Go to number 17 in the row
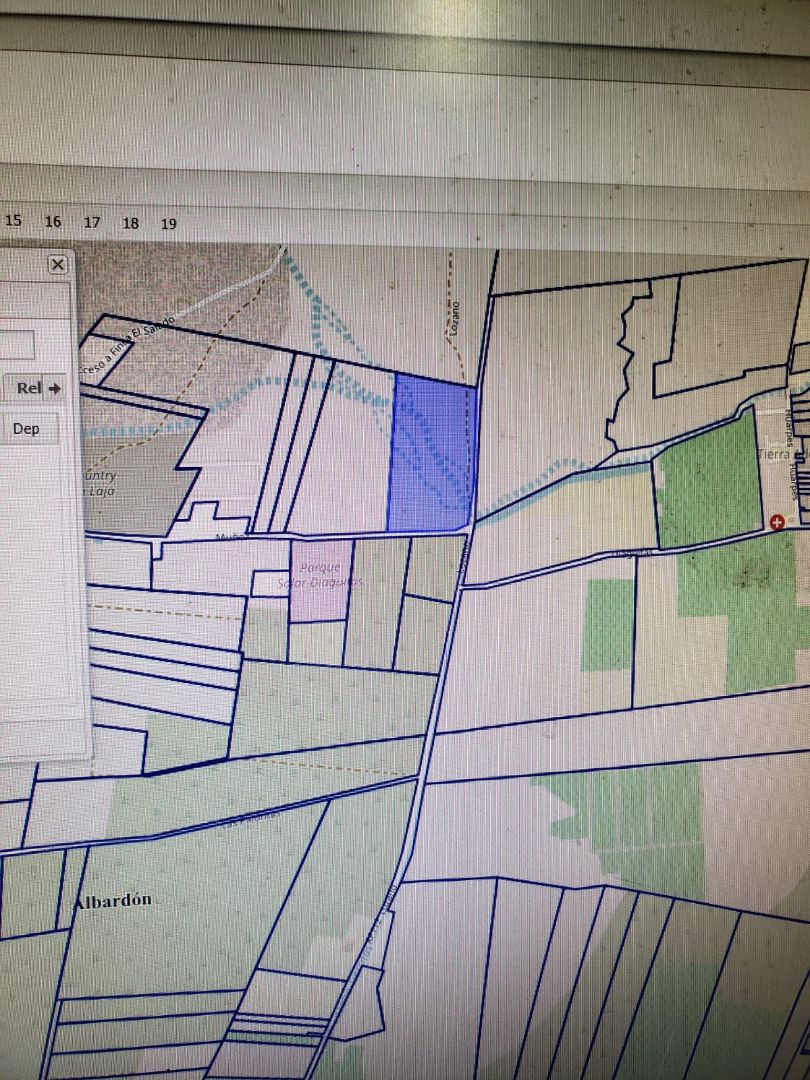Screen dimensions: 810x1080 click(92, 222)
